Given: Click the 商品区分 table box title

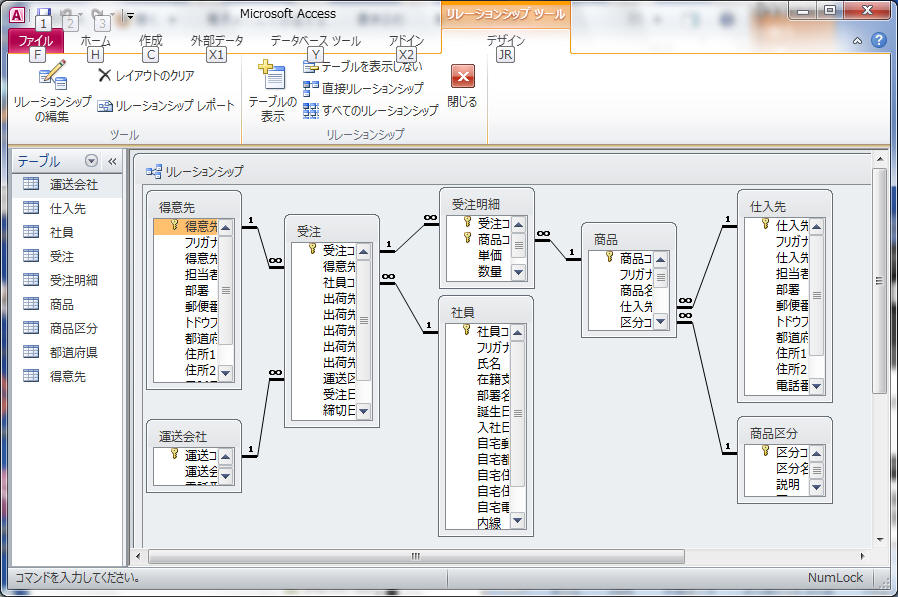Looking at the screenshot, I should click(774, 434).
